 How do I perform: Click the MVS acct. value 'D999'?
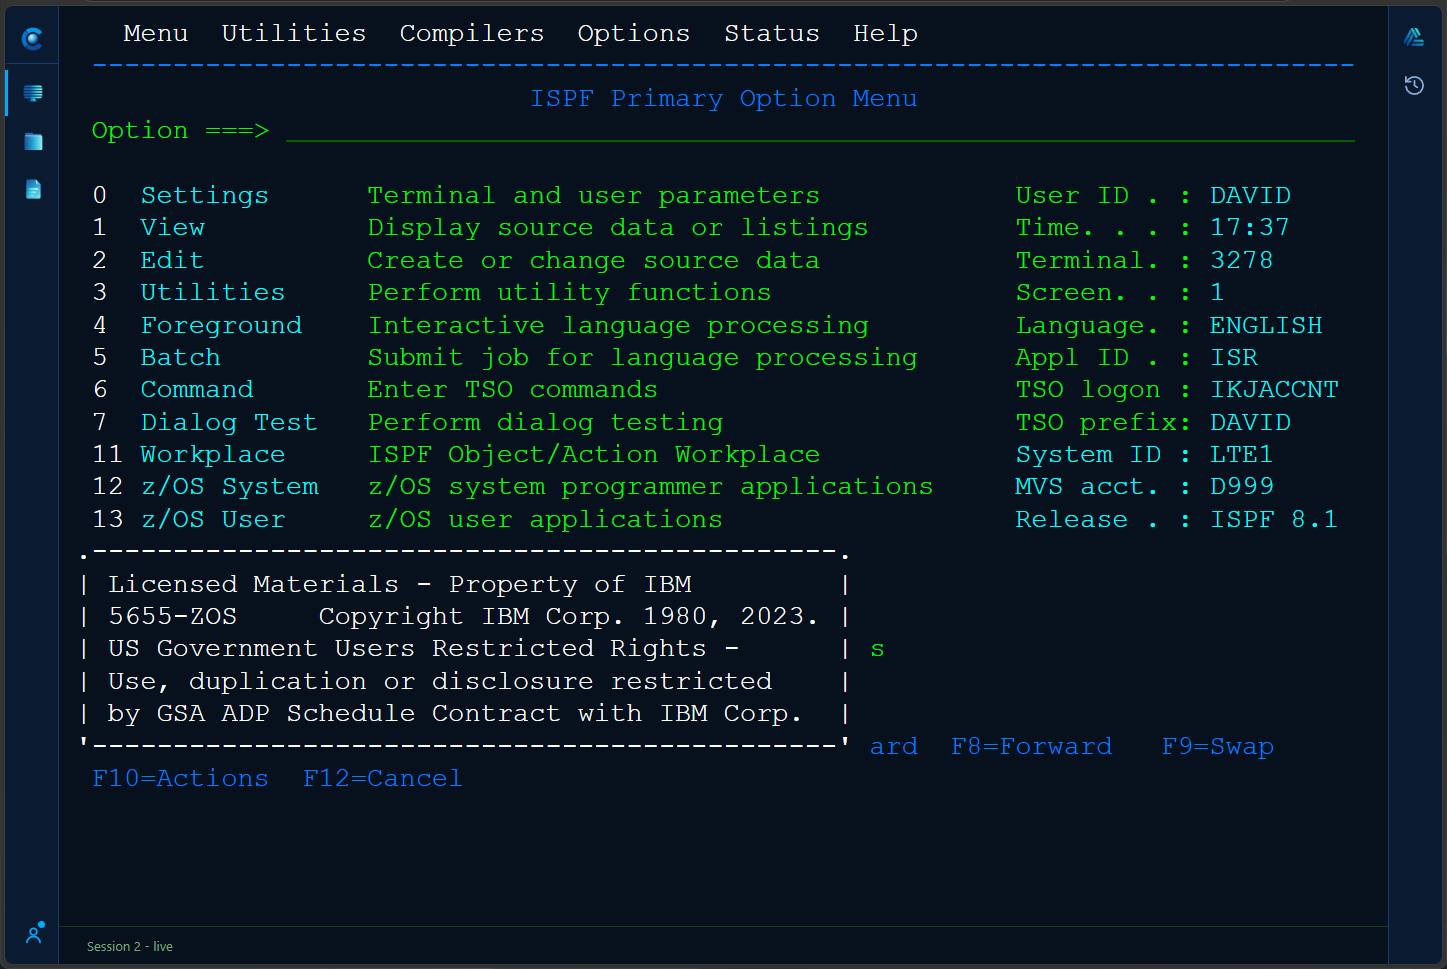(1241, 486)
